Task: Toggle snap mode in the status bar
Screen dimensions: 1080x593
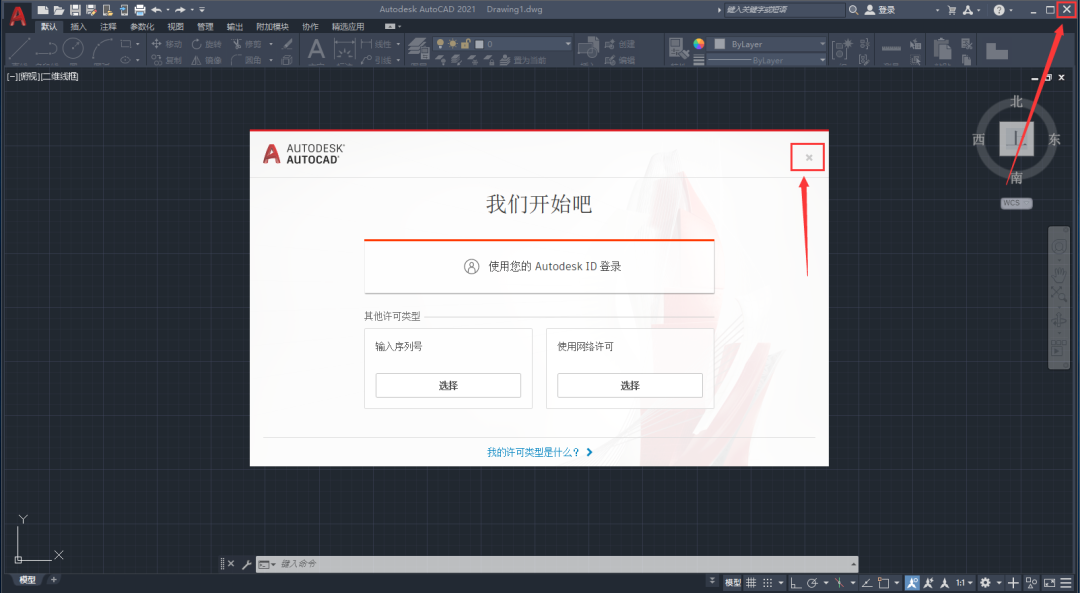Action: click(768, 582)
